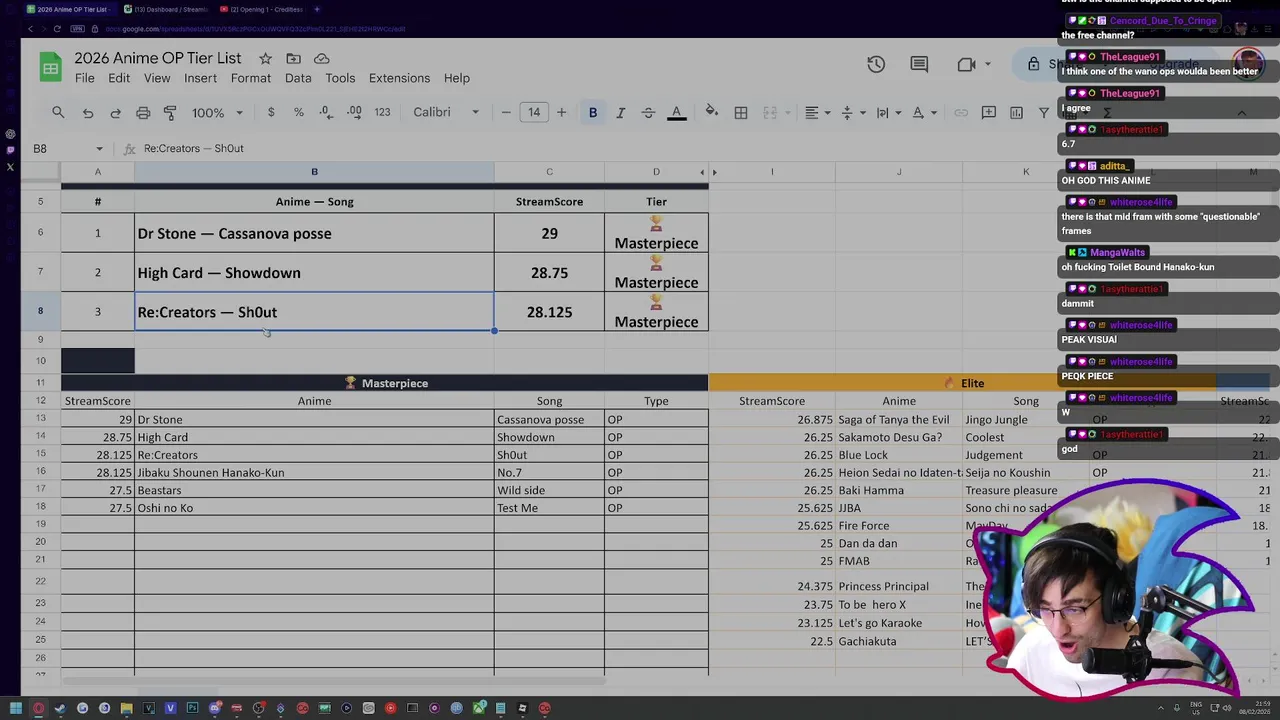The height and width of the screenshot is (720, 1280).
Task: Select cell Dr Stone — Cassanova posse
Action: [314, 233]
